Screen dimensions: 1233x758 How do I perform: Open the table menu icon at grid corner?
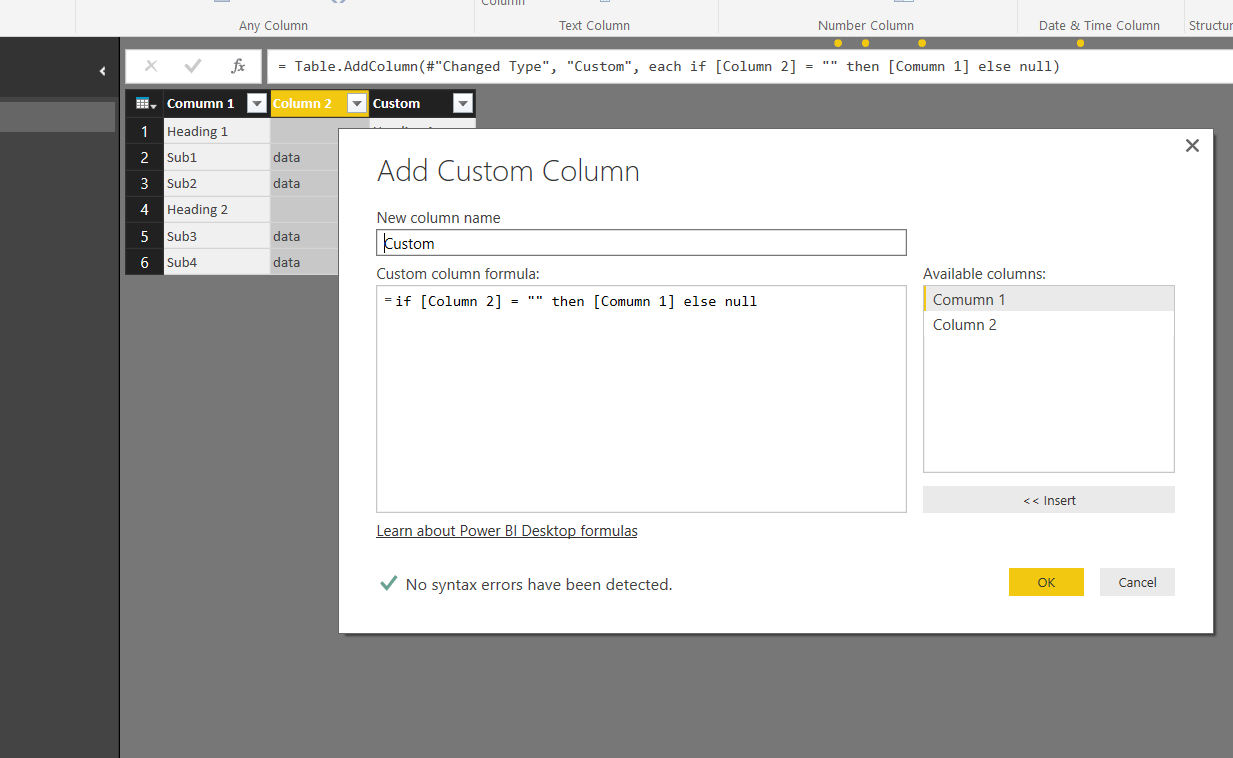[x=145, y=103]
